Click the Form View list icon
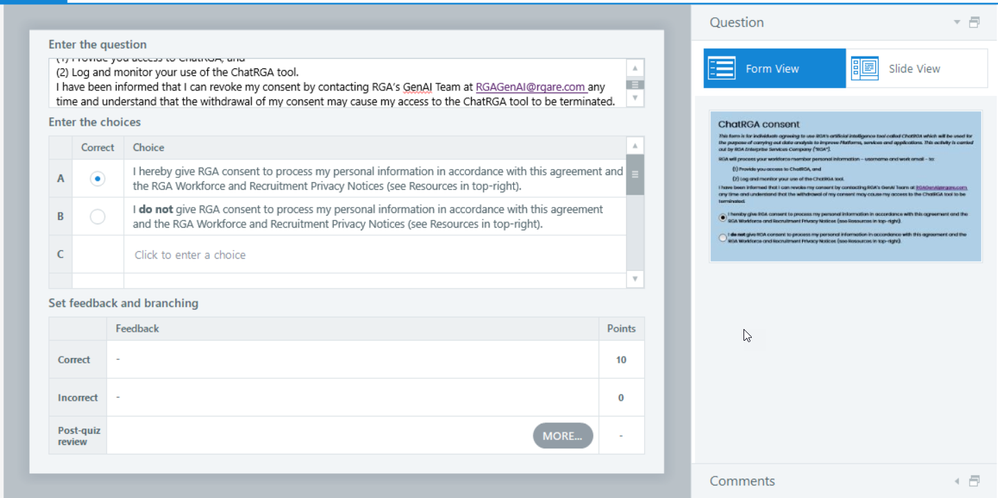The width and height of the screenshot is (998, 498). coord(722,68)
